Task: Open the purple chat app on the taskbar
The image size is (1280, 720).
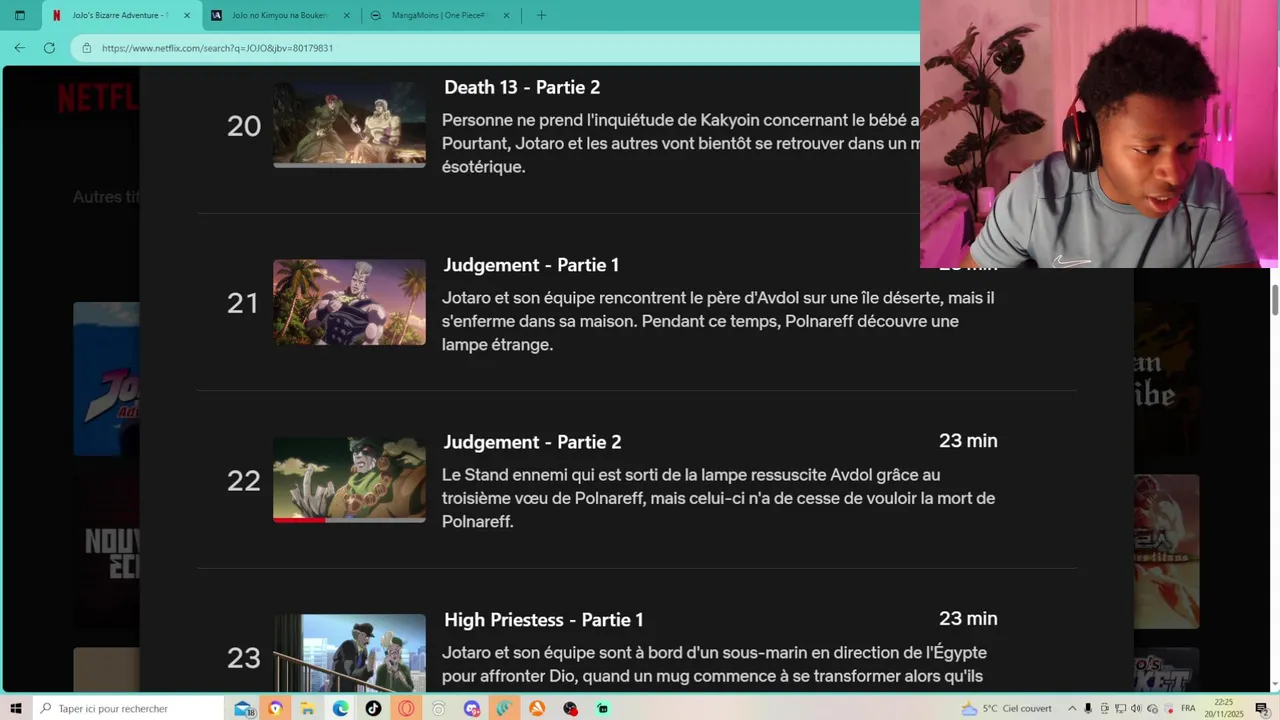Action: 472,708
